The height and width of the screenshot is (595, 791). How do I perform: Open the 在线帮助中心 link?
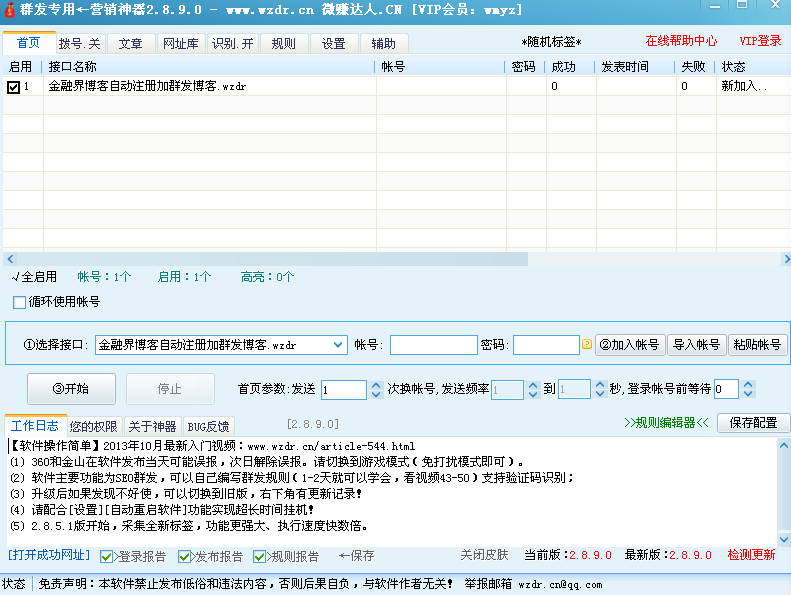click(682, 41)
